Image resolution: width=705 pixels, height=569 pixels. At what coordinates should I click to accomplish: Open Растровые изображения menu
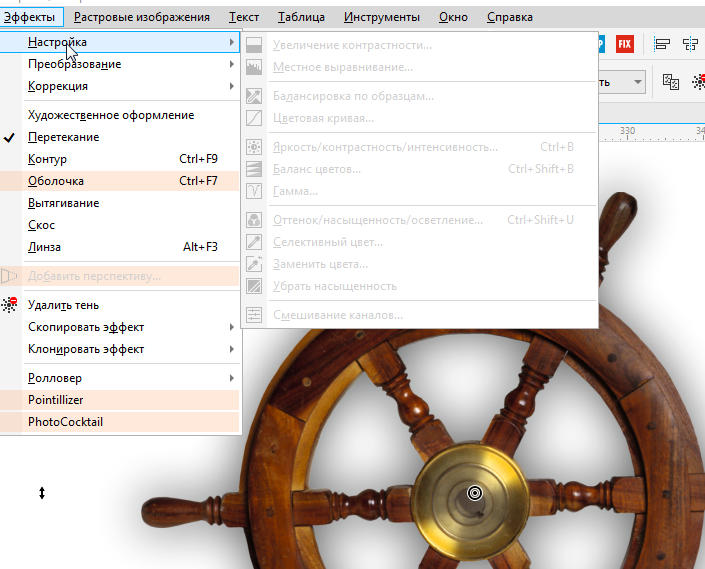point(142,17)
